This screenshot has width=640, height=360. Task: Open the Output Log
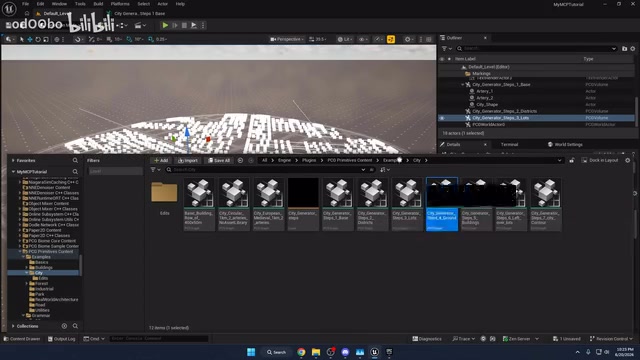(62, 339)
